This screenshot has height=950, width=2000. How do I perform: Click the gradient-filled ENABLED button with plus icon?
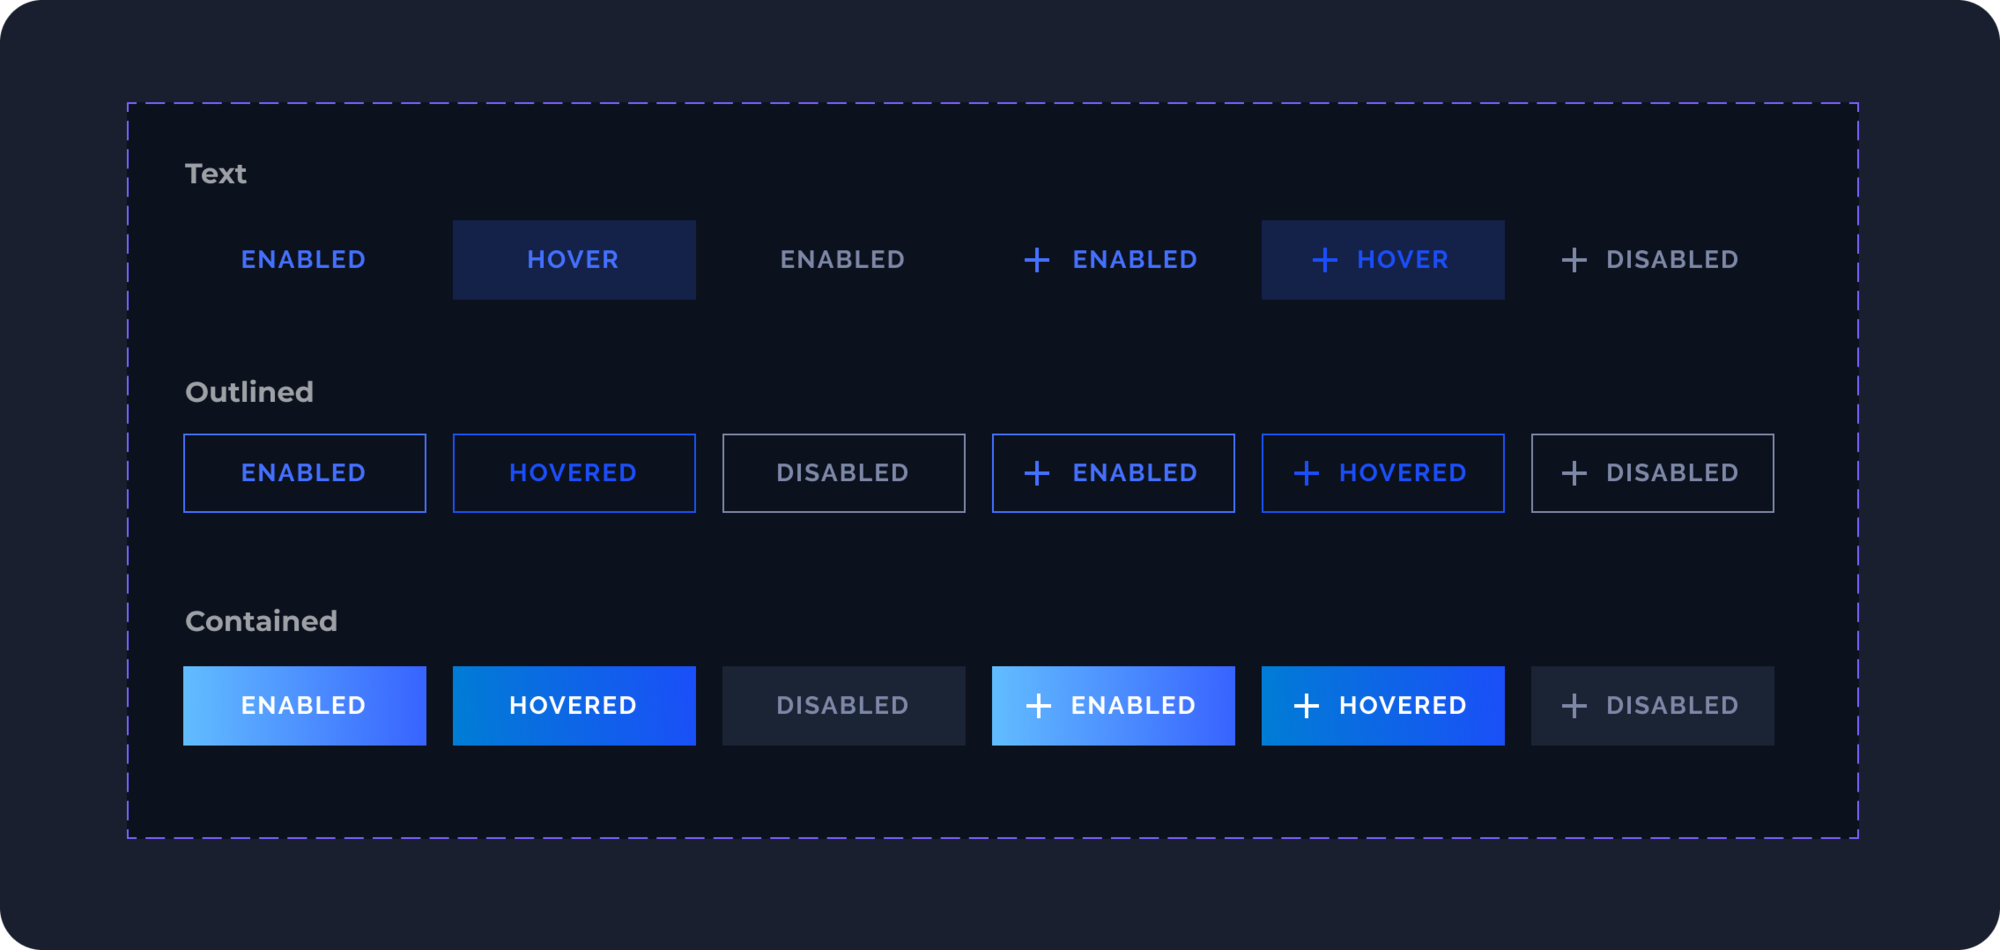(1113, 706)
